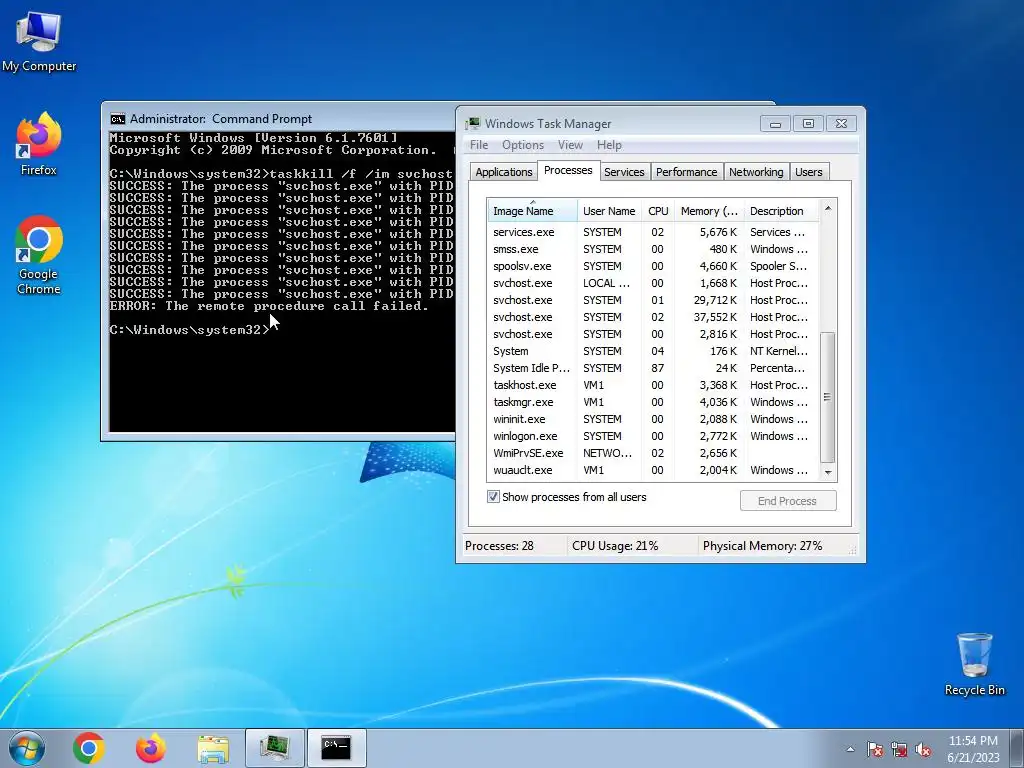1024x768 pixels.
Task: Open Google Chrome desktop shortcut
Action: tap(39, 255)
